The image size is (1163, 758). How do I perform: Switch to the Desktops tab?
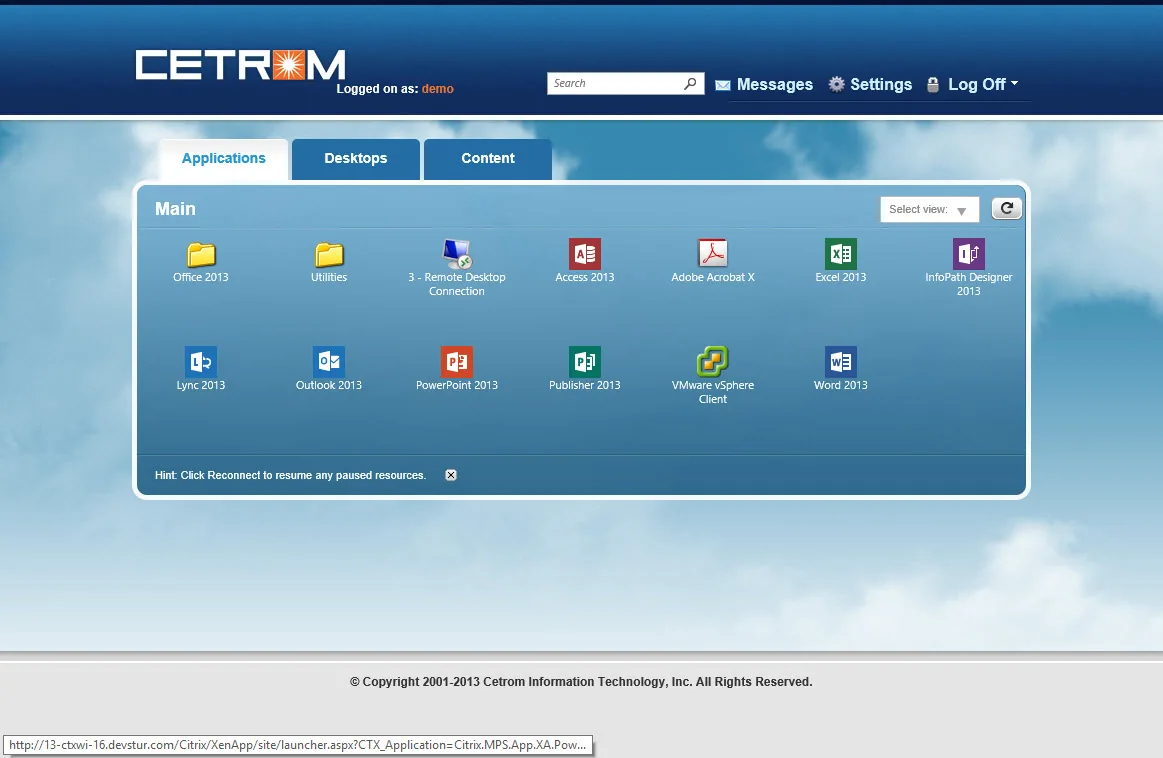pos(356,159)
